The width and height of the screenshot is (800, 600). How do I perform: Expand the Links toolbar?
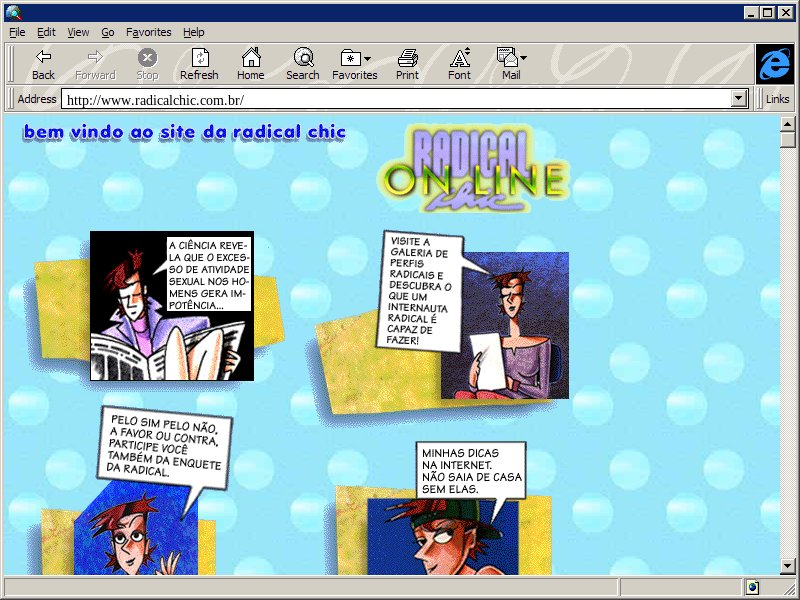[x=777, y=99]
